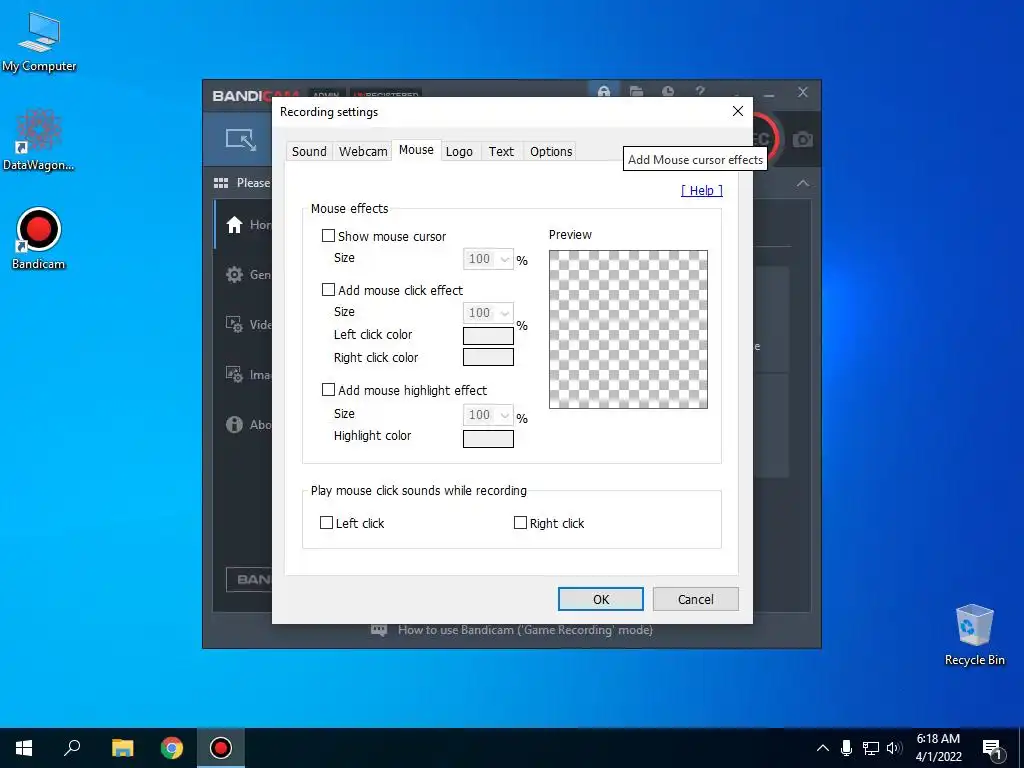Open mouse cursor Size dropdown
The height and width of the screenshot is (768, 1024).
point(488,259)
